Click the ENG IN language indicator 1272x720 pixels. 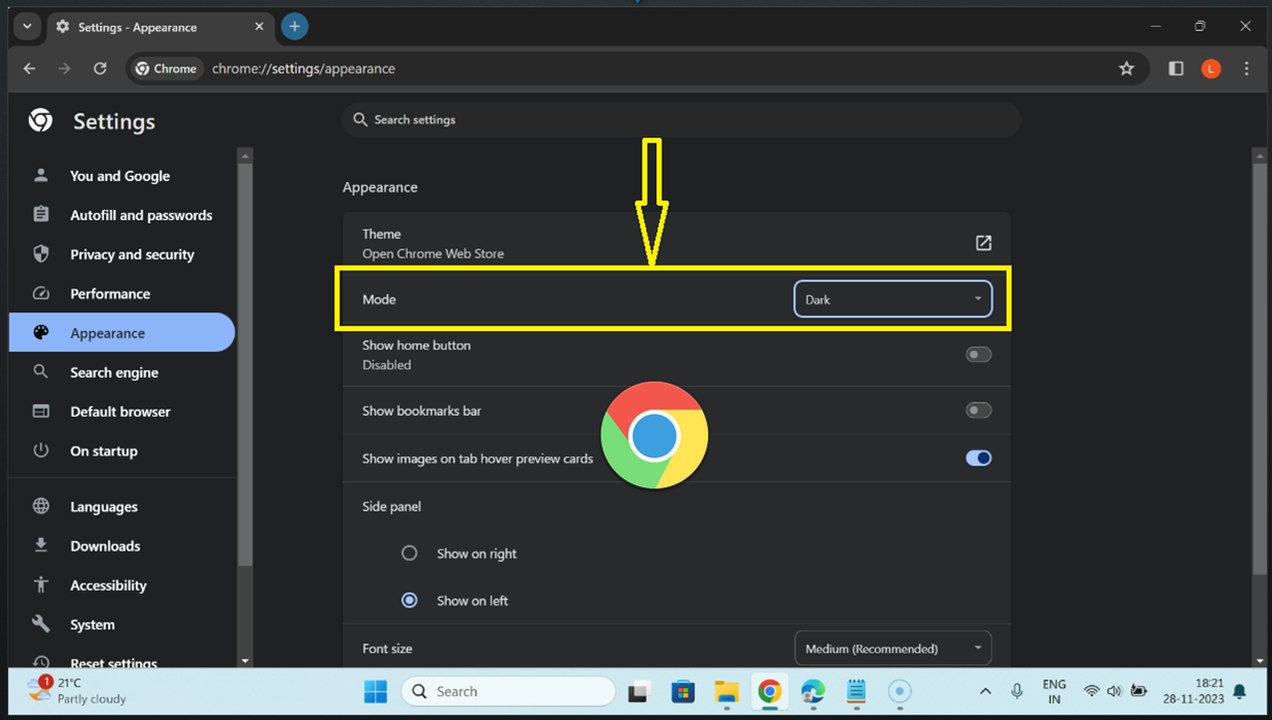point(1054,691)
